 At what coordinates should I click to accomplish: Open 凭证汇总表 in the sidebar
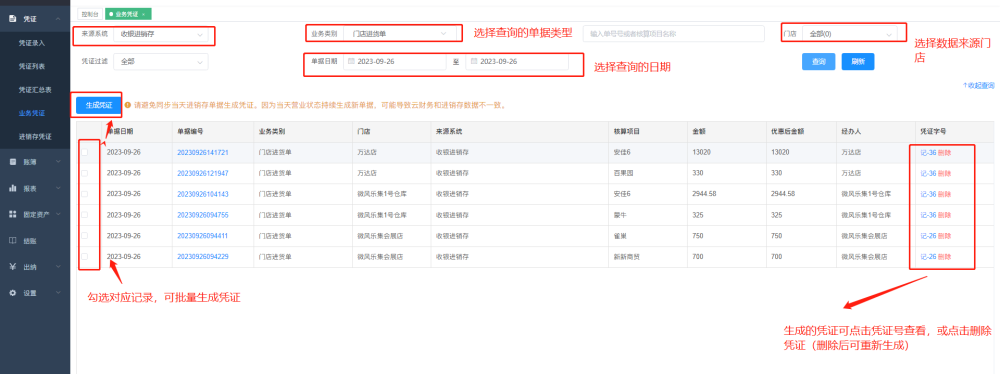coord(35,89)
